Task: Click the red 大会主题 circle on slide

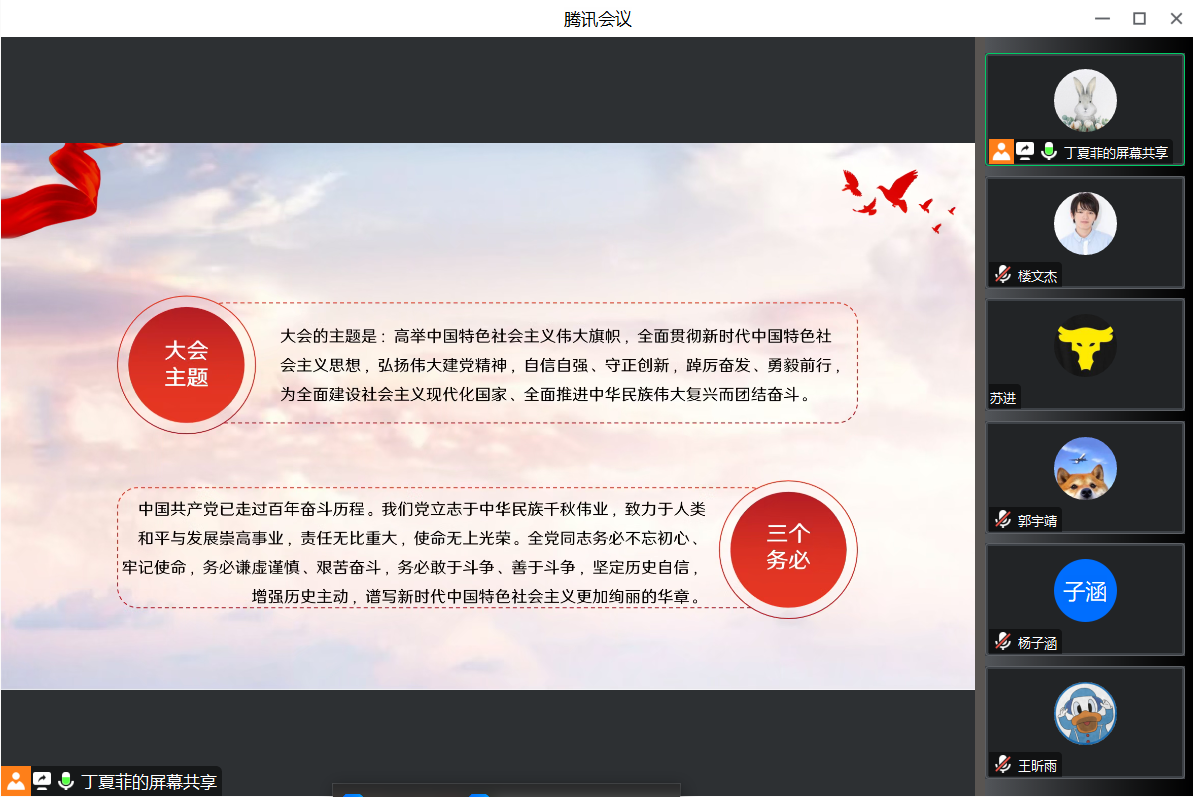Action: 186,365
